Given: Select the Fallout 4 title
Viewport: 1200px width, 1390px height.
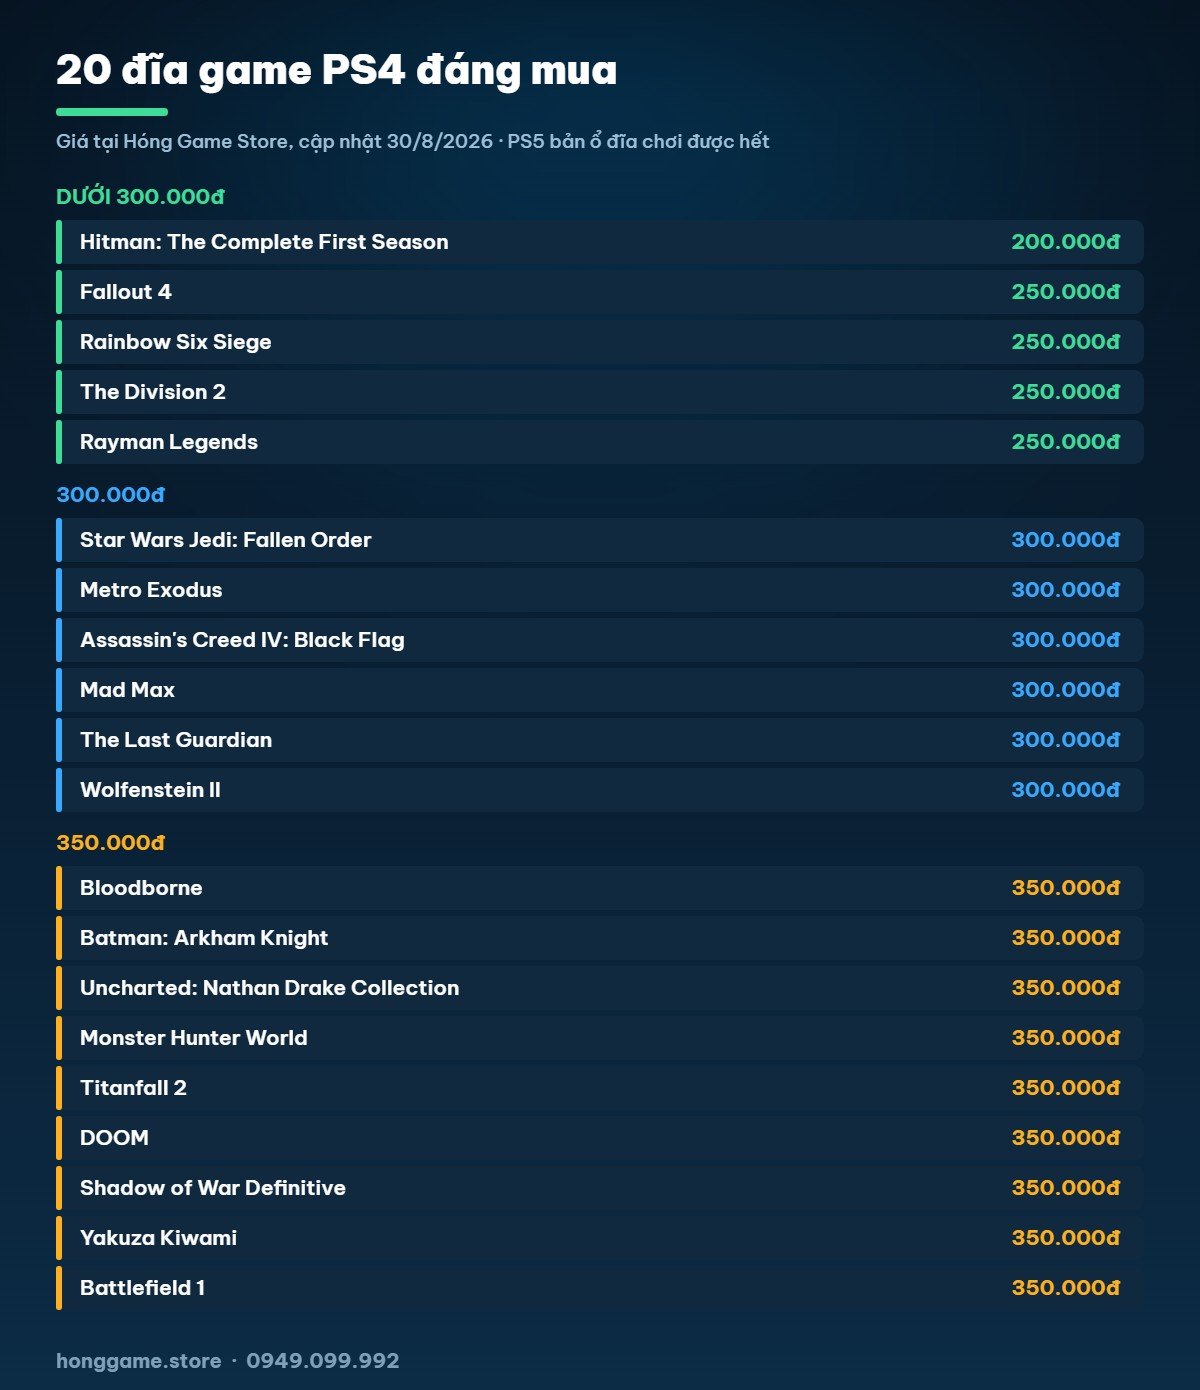Looking at the screenshot, I should point(126,292).
